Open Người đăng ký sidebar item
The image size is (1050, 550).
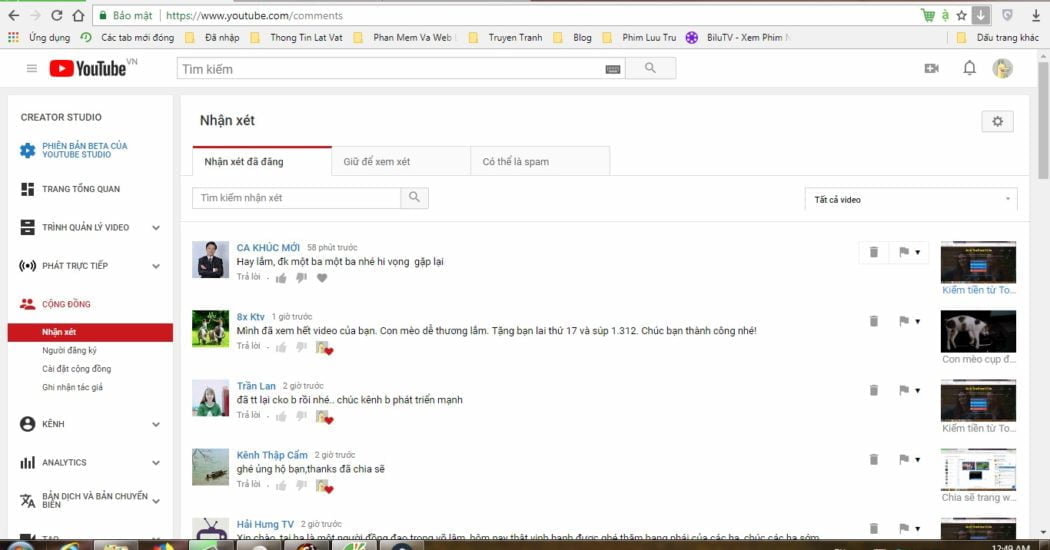click(x=70, y=350)
